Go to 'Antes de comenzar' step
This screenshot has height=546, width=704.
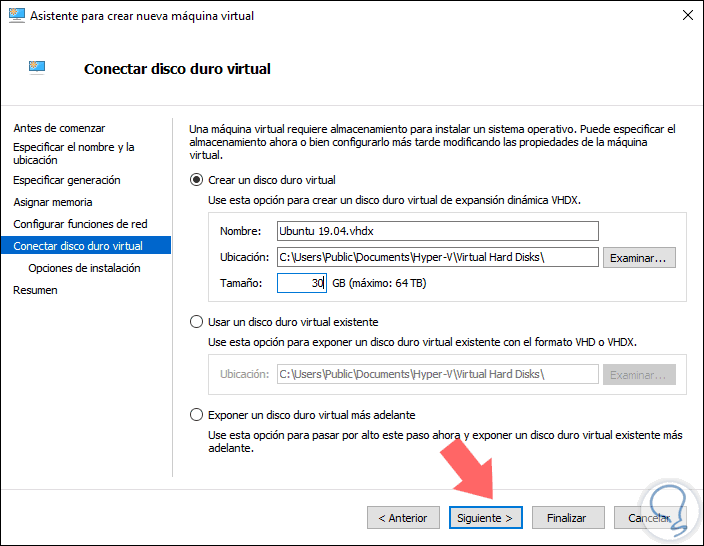(59, 128)
